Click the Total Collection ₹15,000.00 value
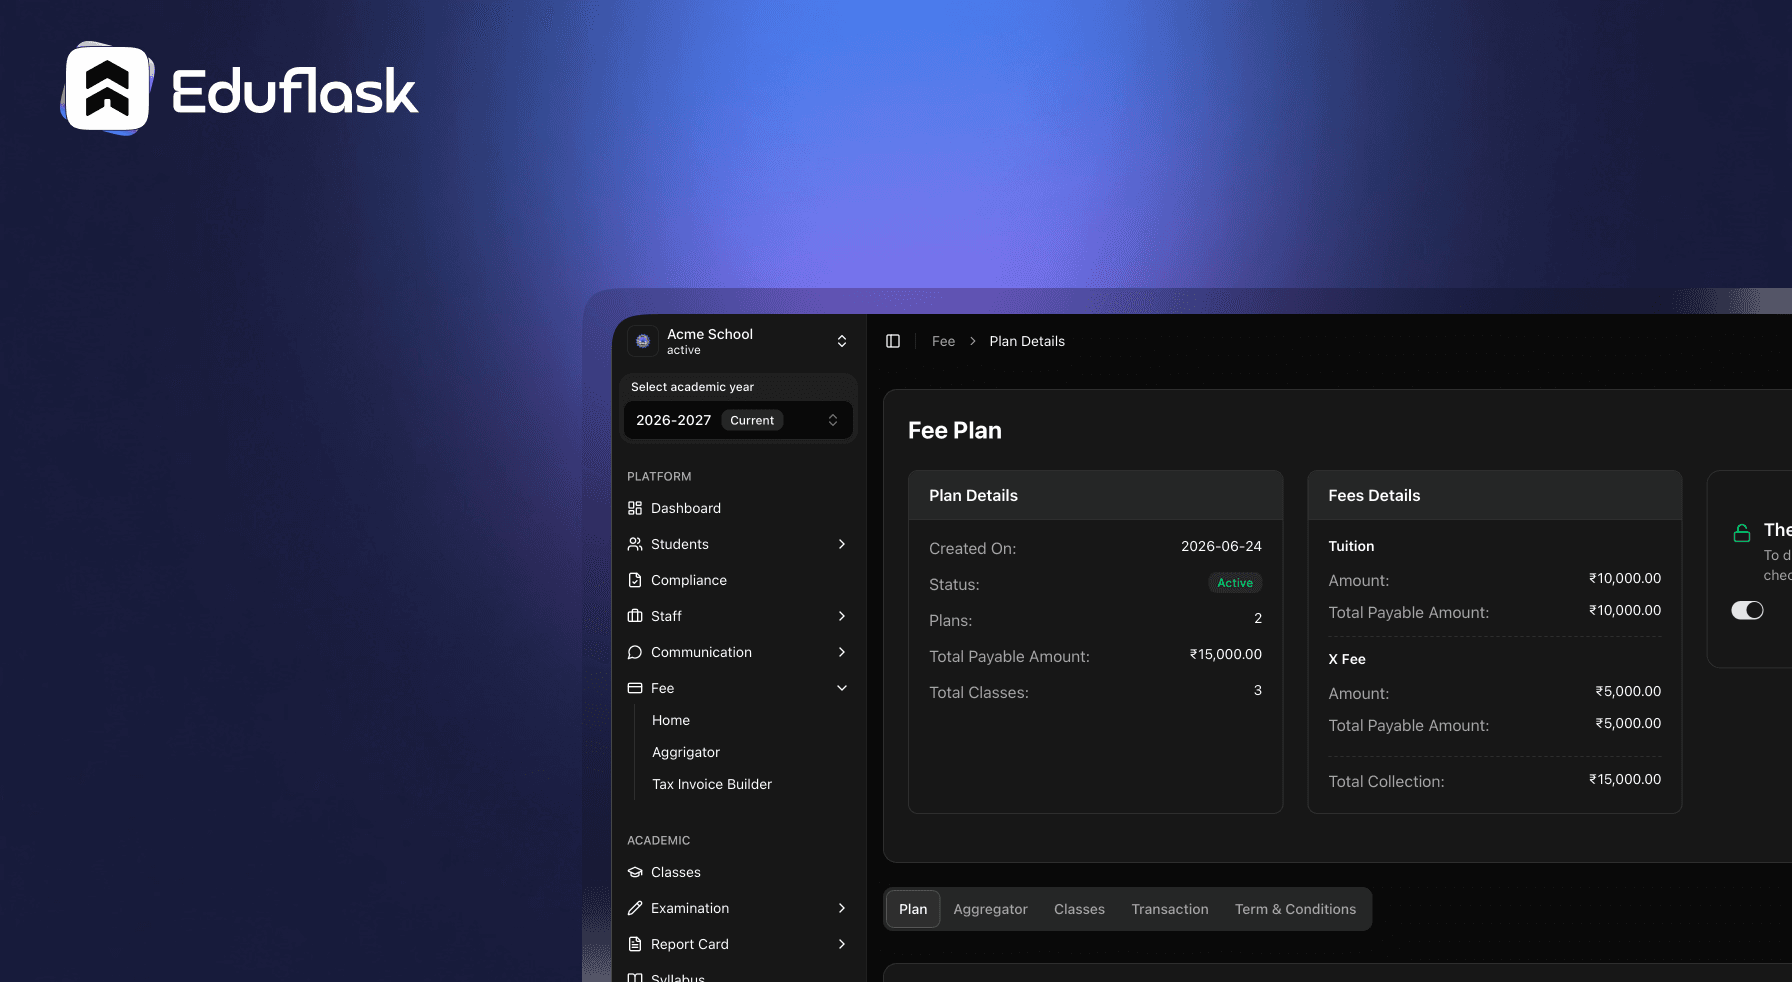The height and width of the screenshot is (982, 1792). tap(1625, 779)
